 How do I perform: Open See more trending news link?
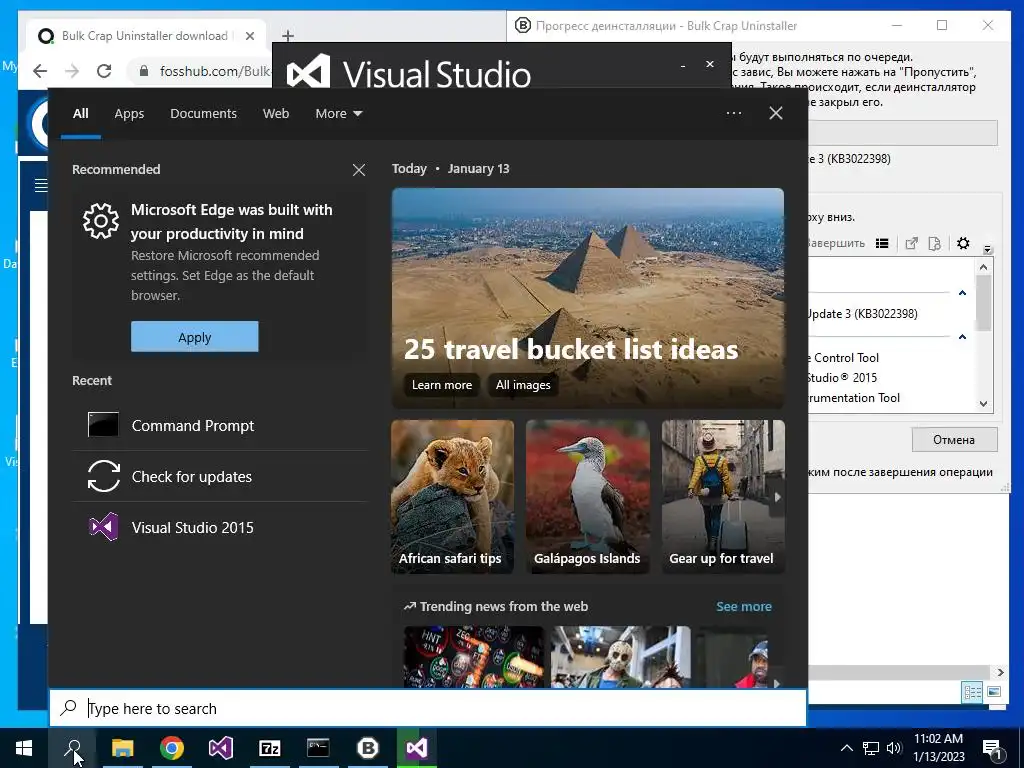[744, 607]
